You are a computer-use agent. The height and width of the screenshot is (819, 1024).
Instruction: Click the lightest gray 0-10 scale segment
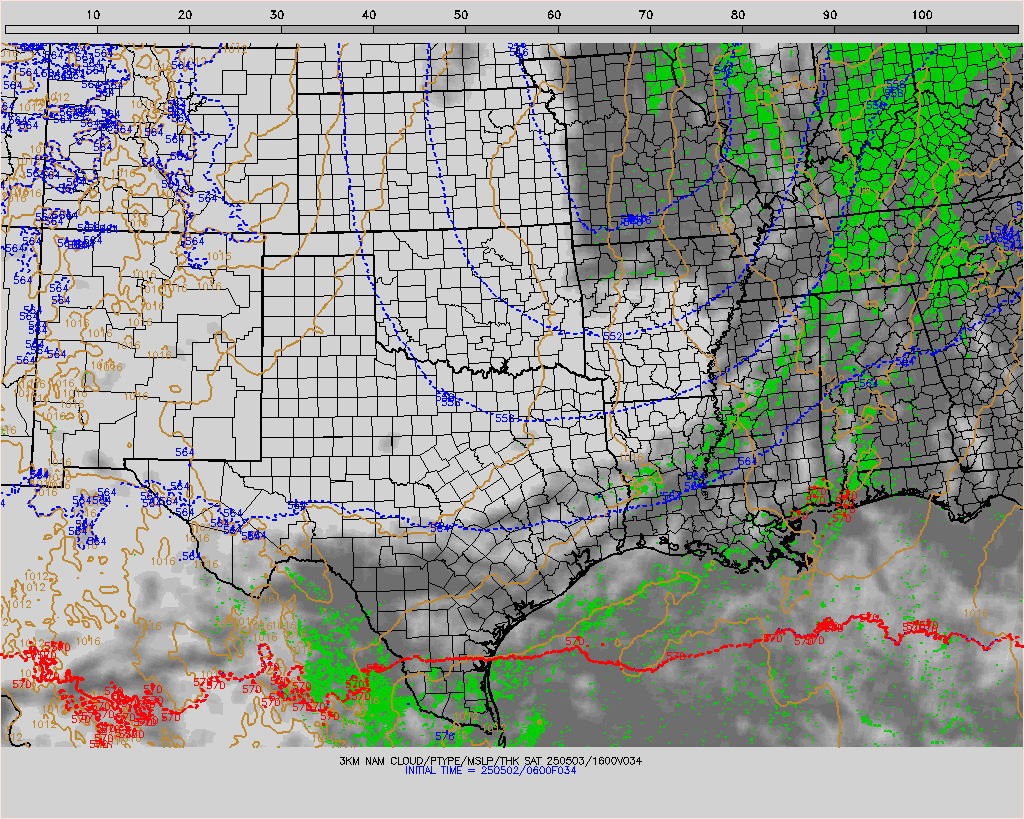pyautogui.click(x=52, y=29)
